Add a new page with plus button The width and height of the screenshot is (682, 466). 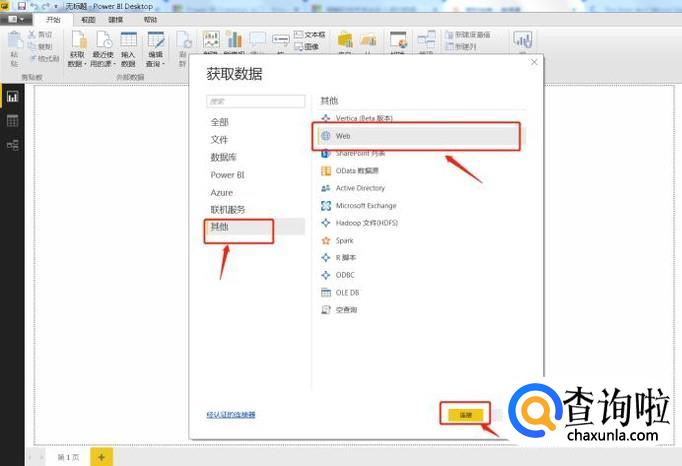(x=101, y=457)
